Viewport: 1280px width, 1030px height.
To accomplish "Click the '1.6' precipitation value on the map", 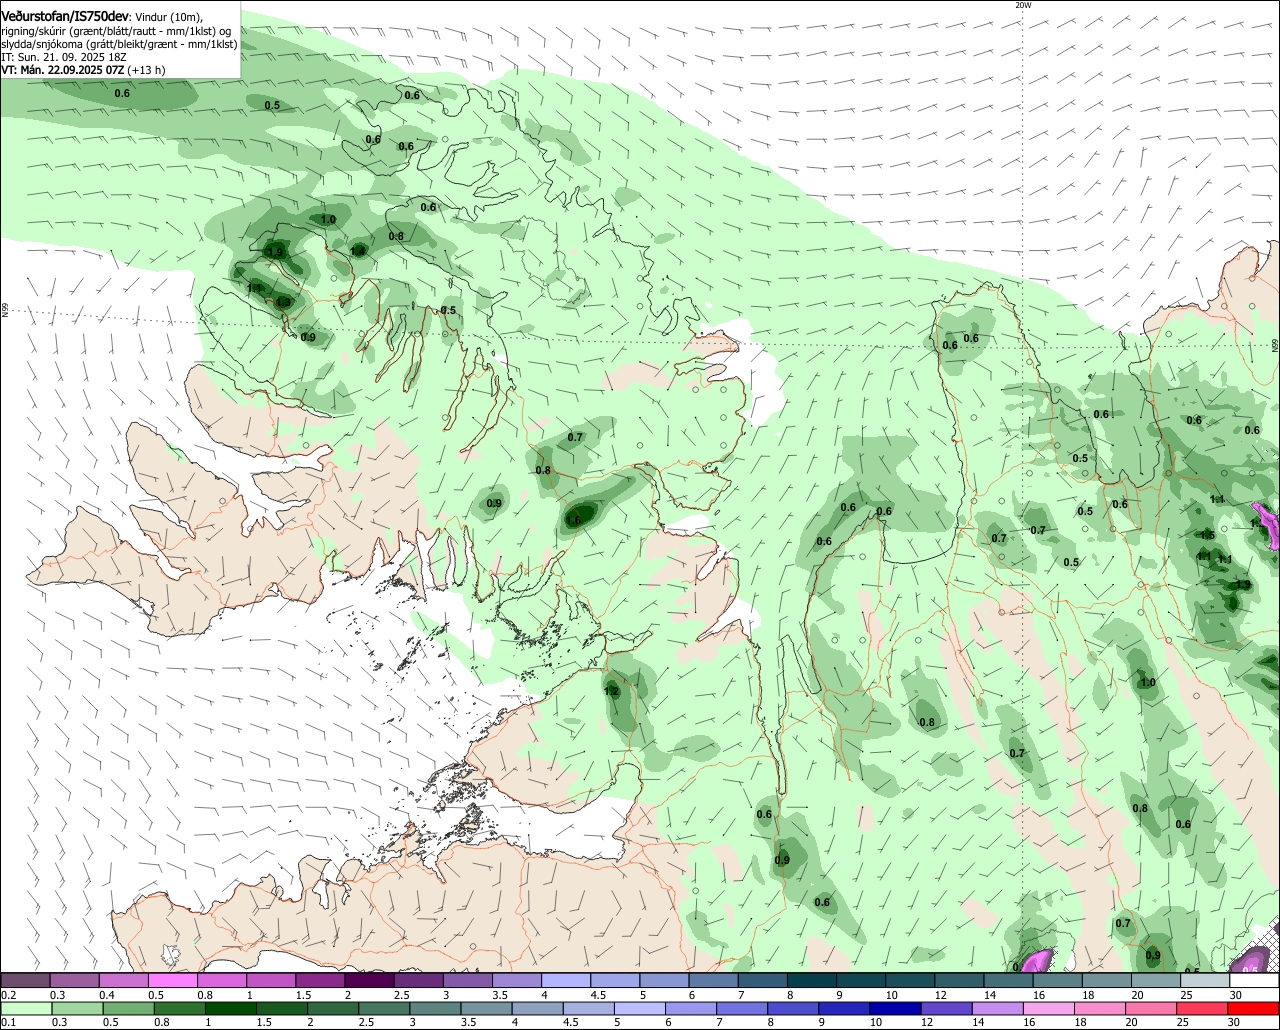I will (573, 521).
